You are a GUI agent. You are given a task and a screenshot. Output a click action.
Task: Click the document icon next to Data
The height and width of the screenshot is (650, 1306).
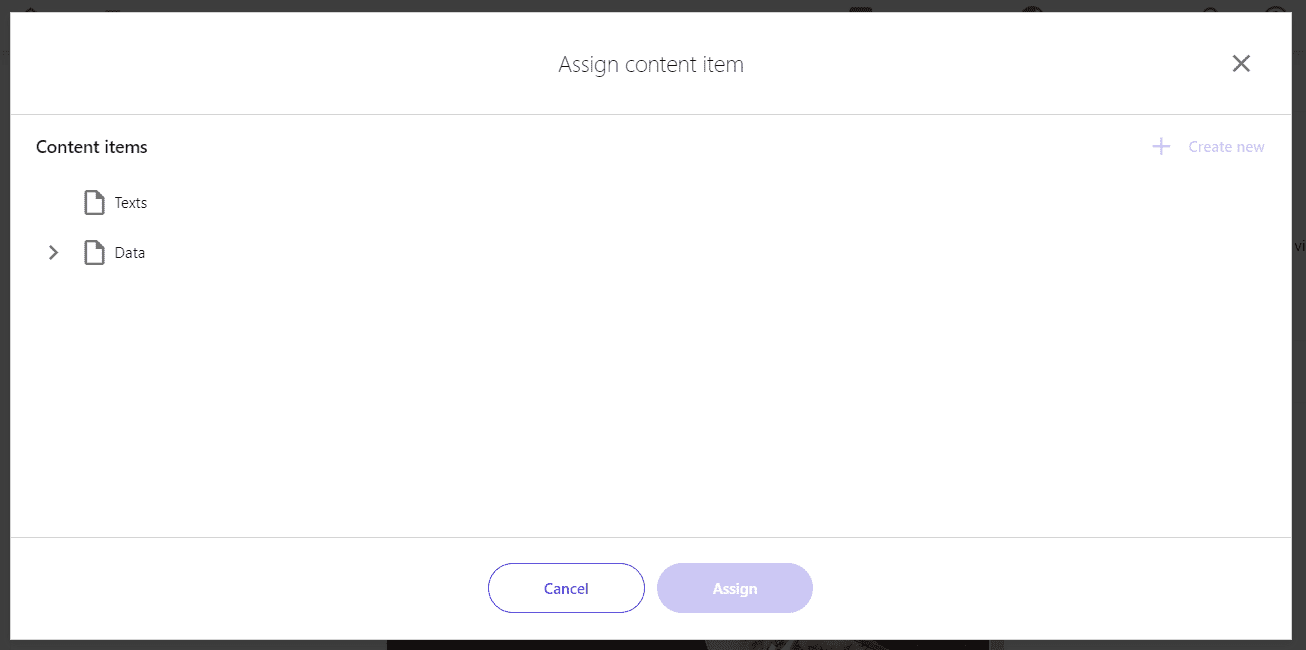[x=94, y=253]
